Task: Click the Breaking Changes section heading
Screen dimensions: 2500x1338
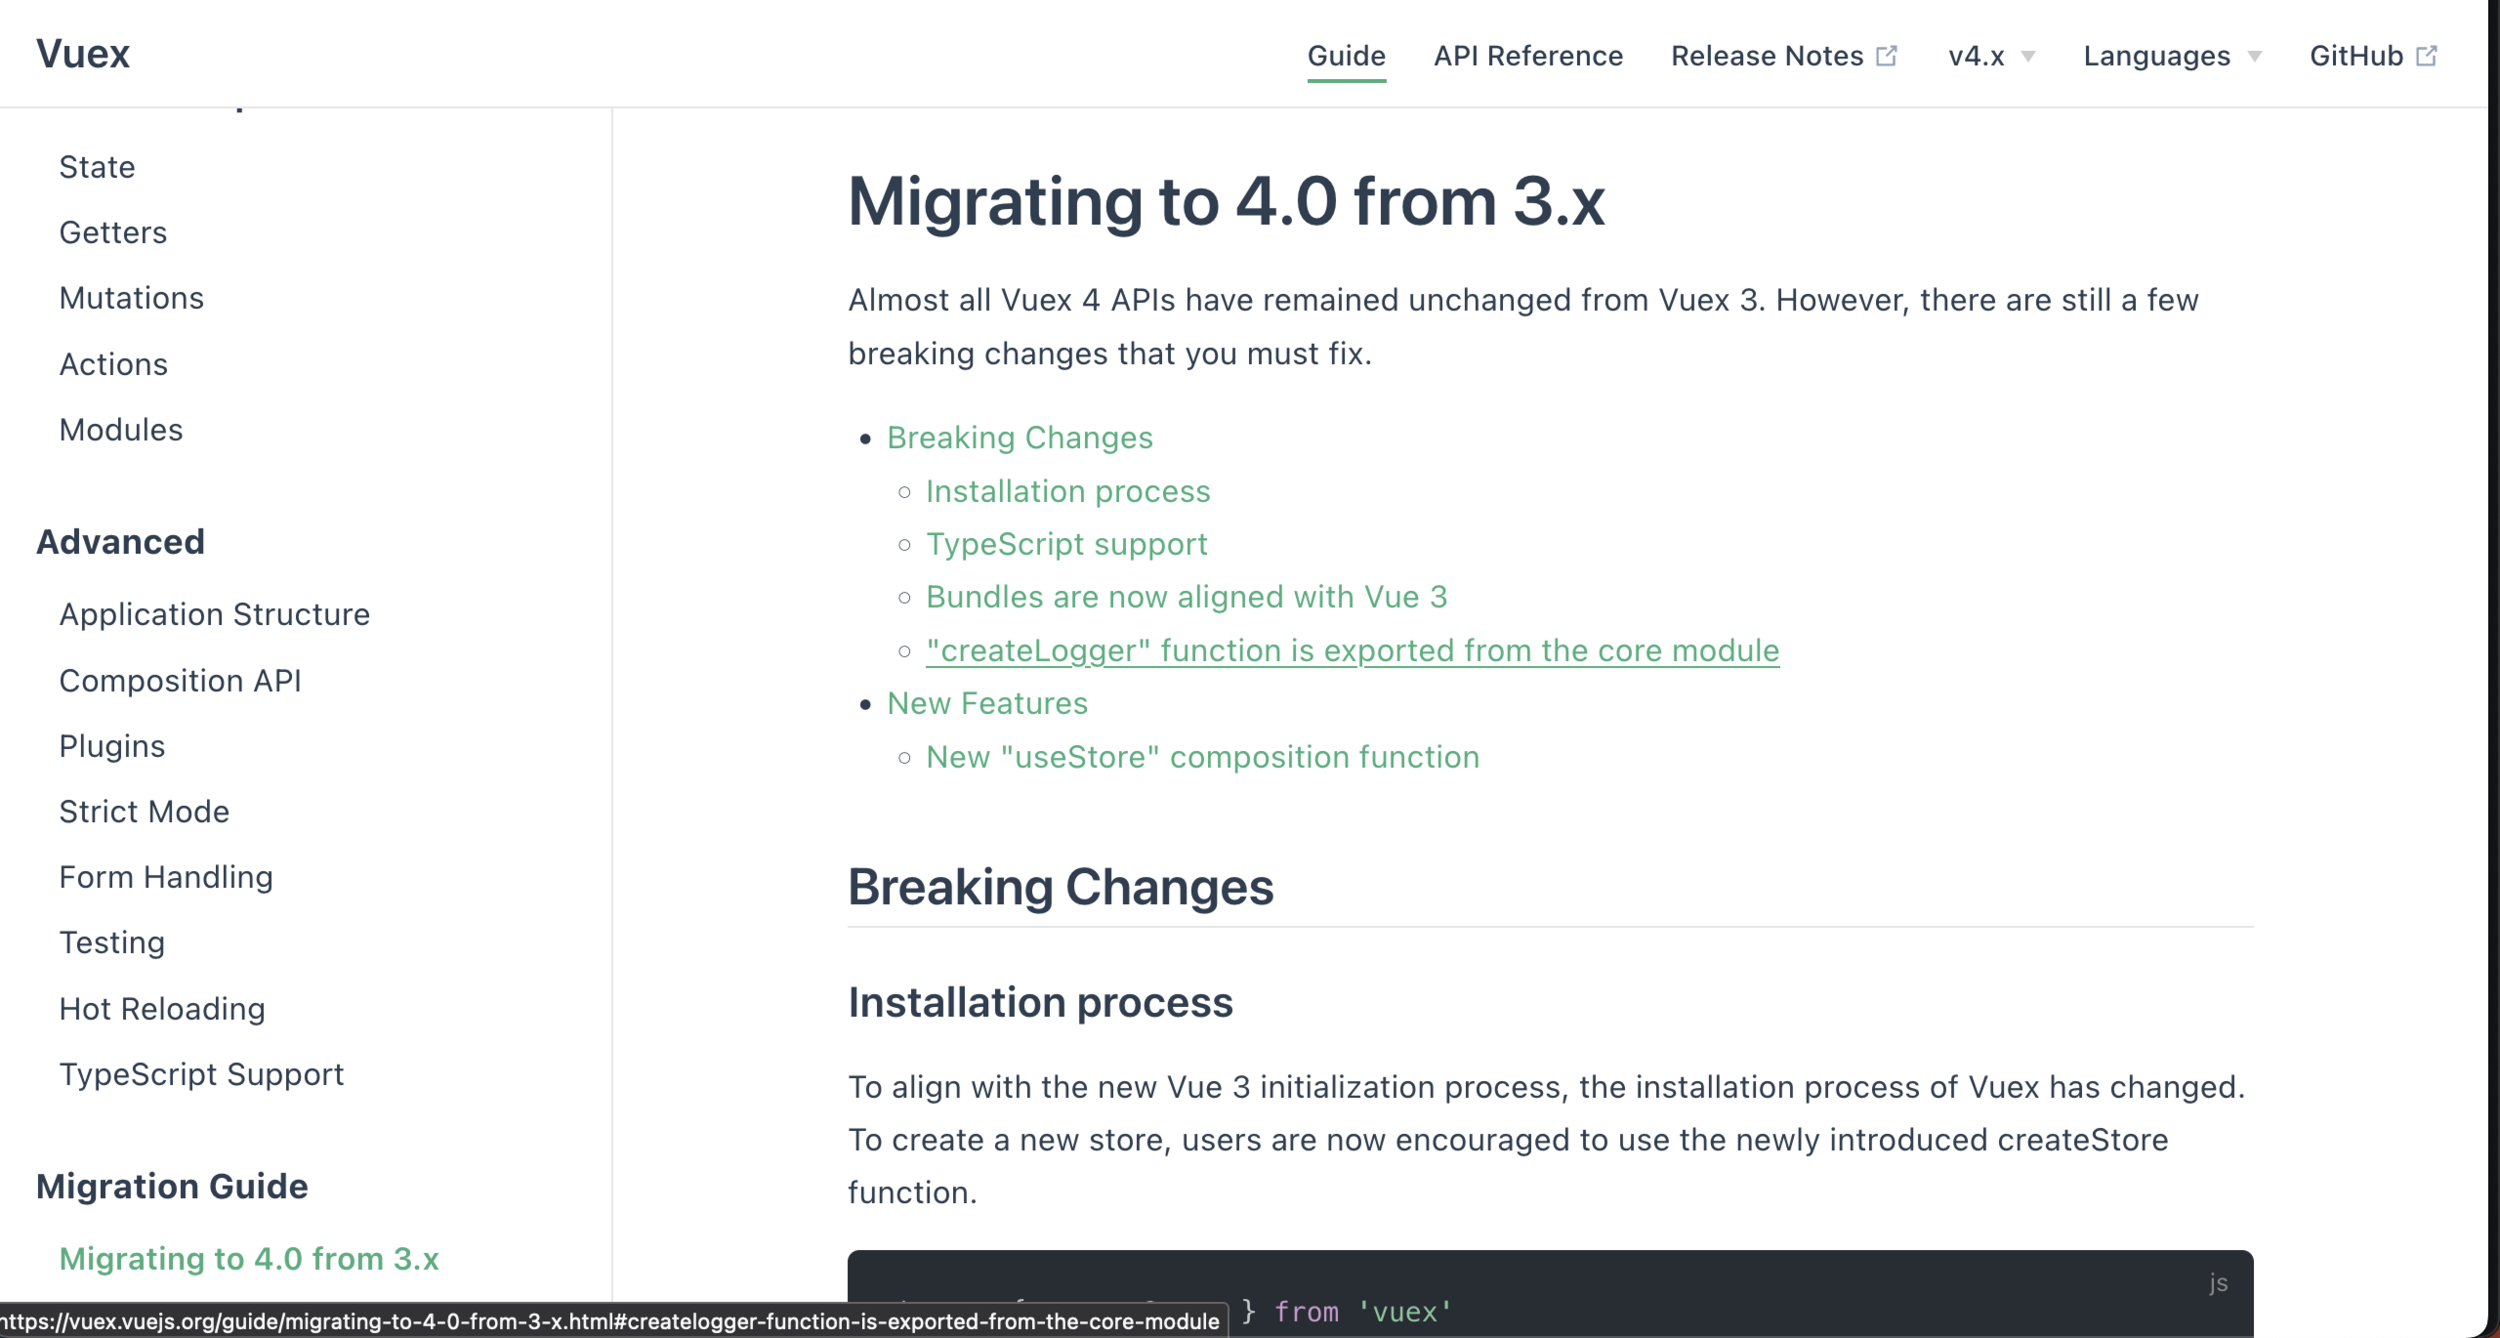Action: [x=1060, y=886]
